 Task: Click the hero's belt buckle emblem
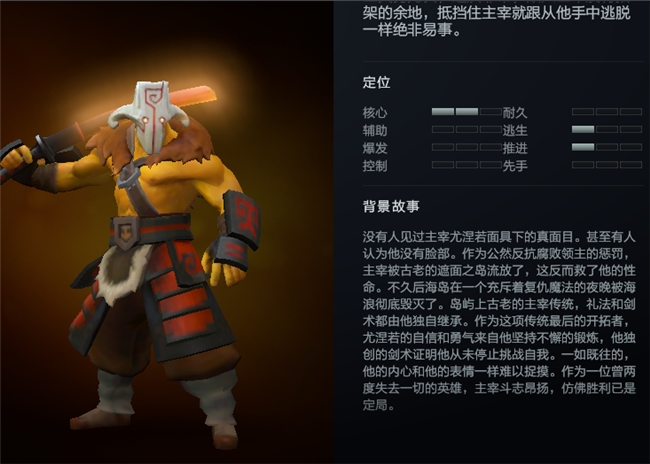[124, 234]
